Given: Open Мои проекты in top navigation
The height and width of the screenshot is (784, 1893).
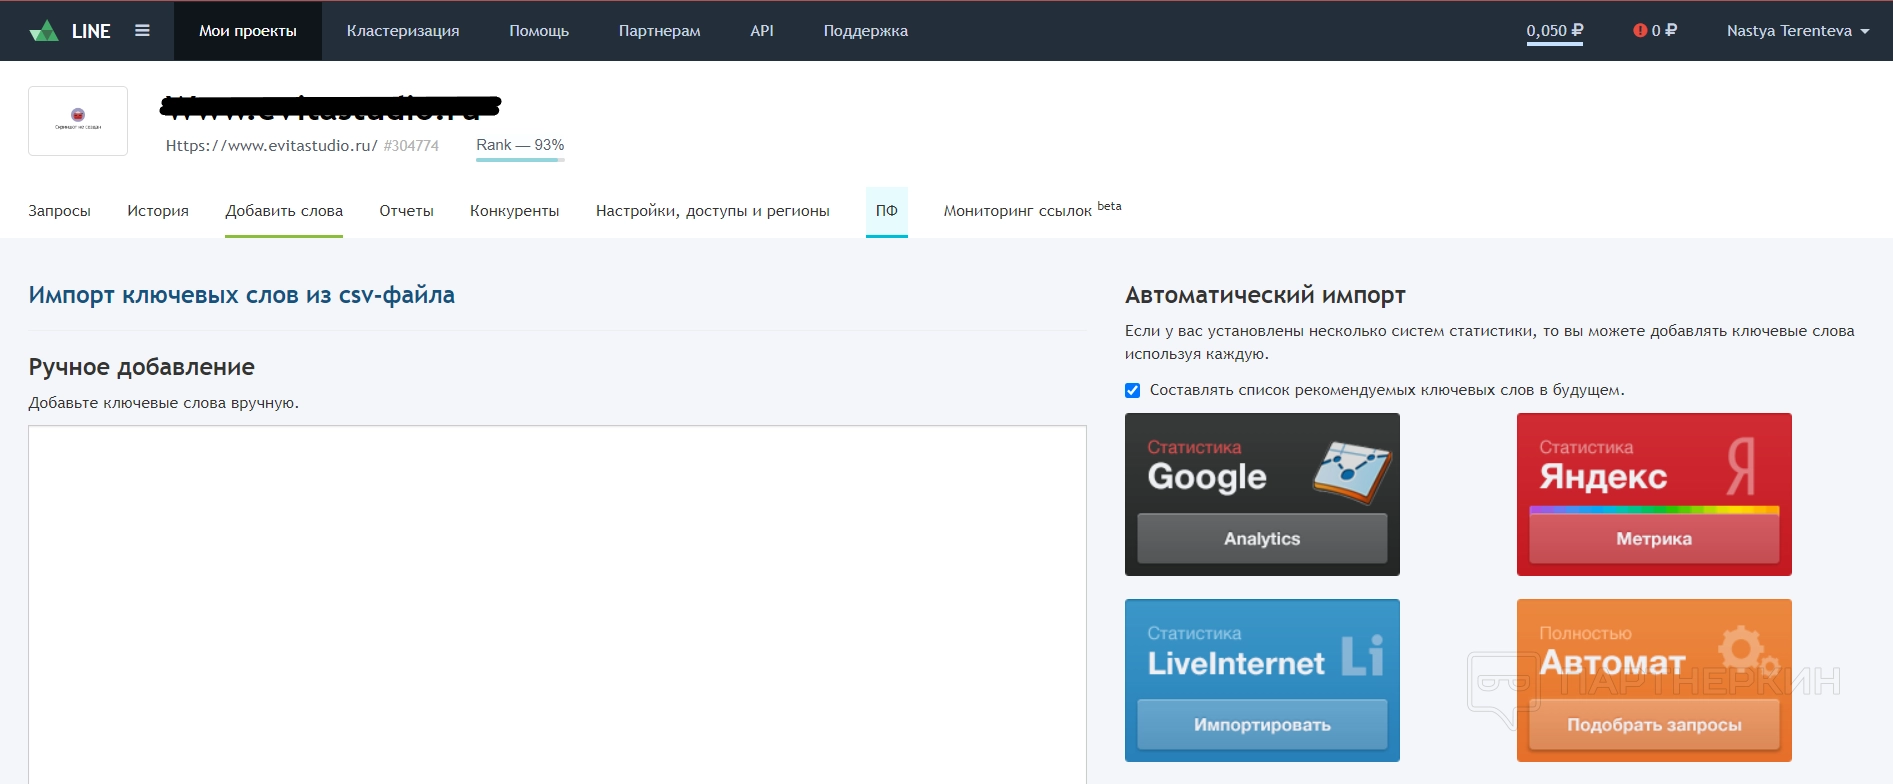Looking at the screenshot, I should (248, 31).
